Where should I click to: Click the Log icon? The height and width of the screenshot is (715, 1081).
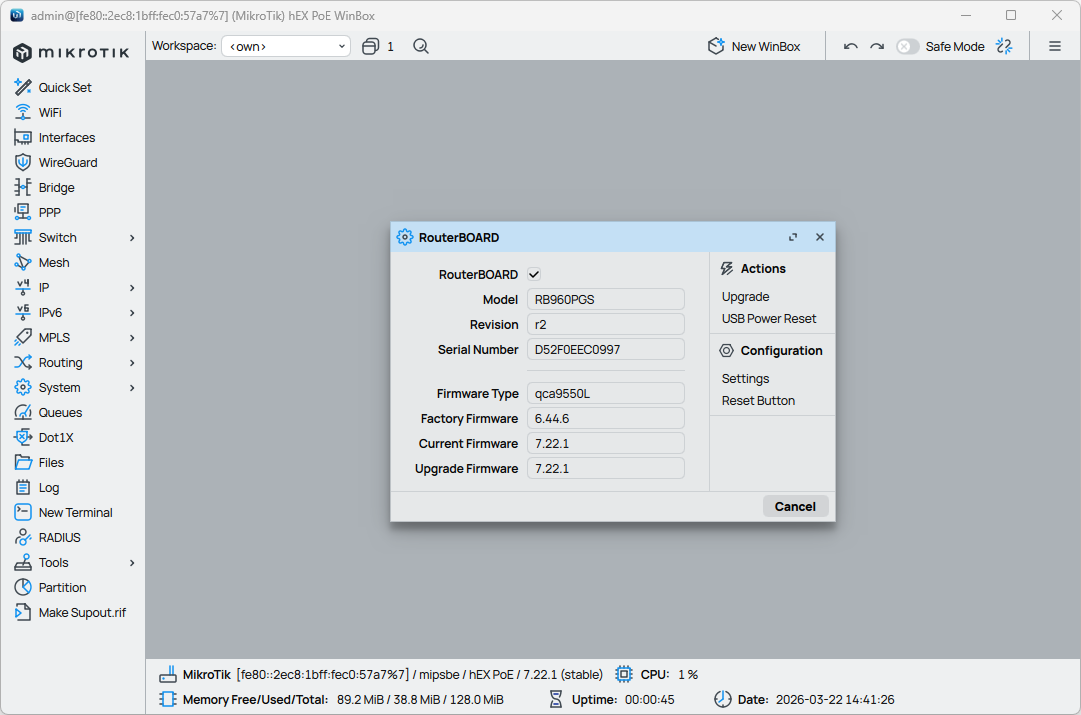pyautogui.click(x=23, y=487)
